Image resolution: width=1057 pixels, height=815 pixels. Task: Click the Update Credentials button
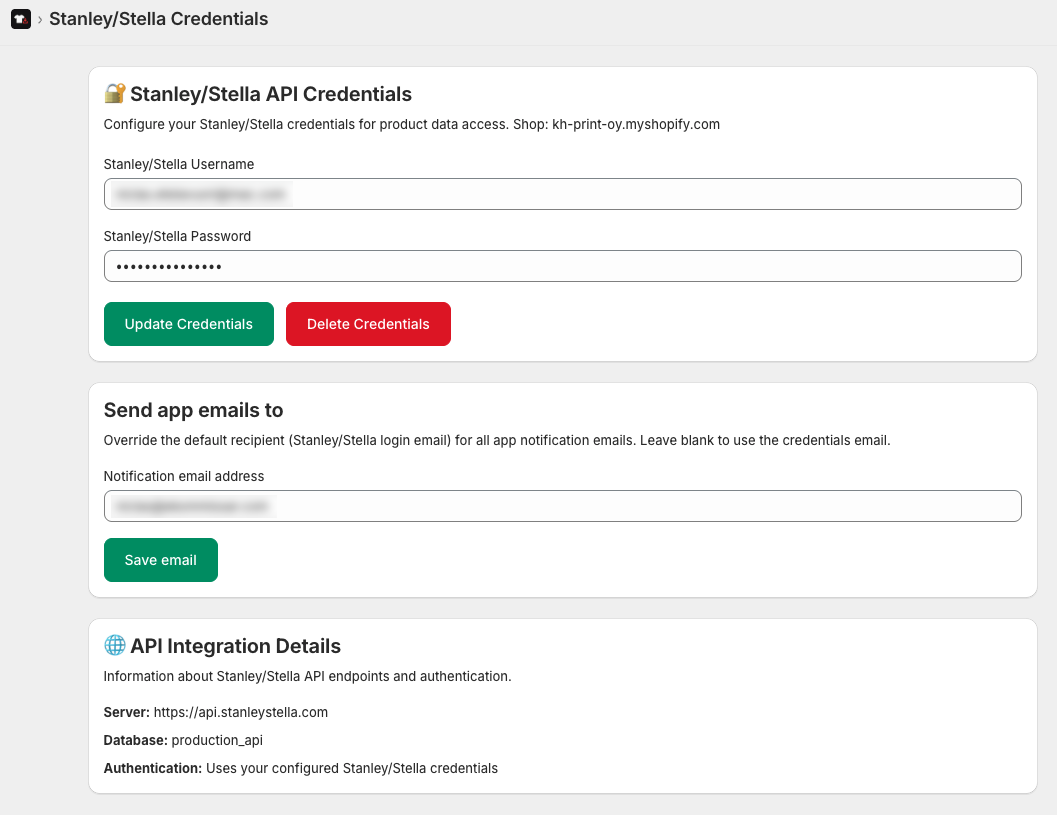pyautogui.click(x=189, y=324)
